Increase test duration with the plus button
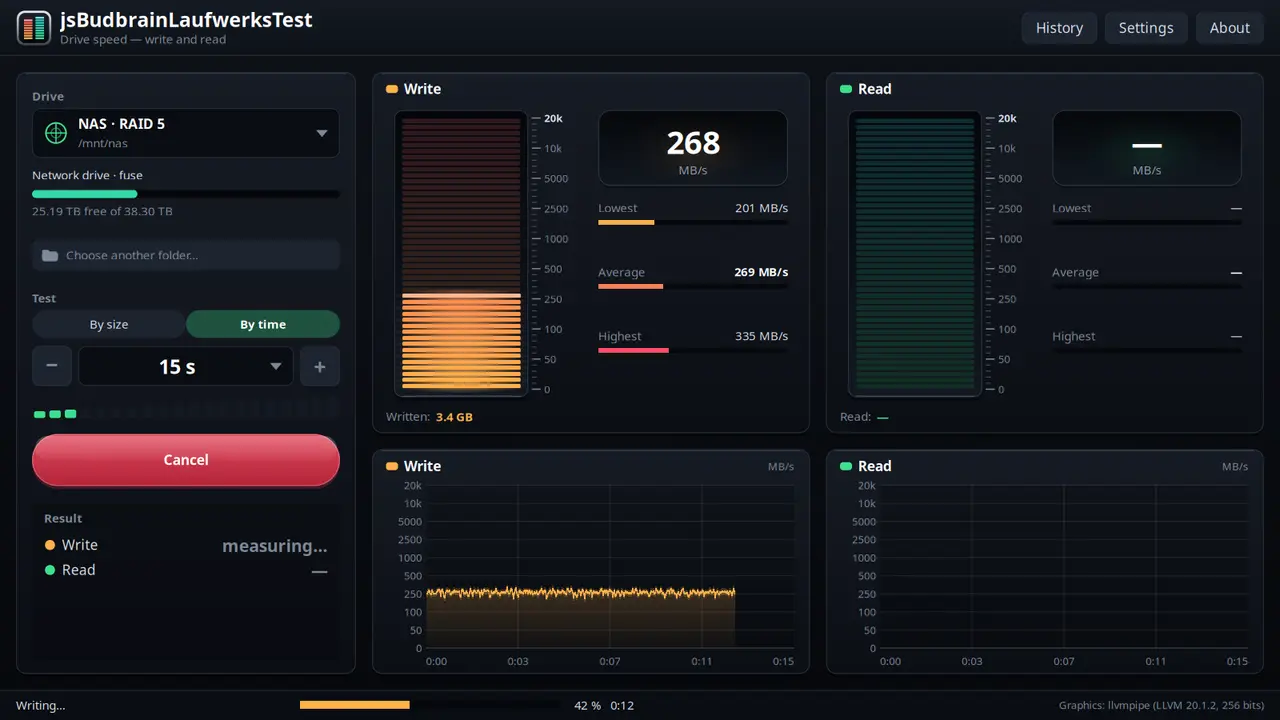 [320, 366]
